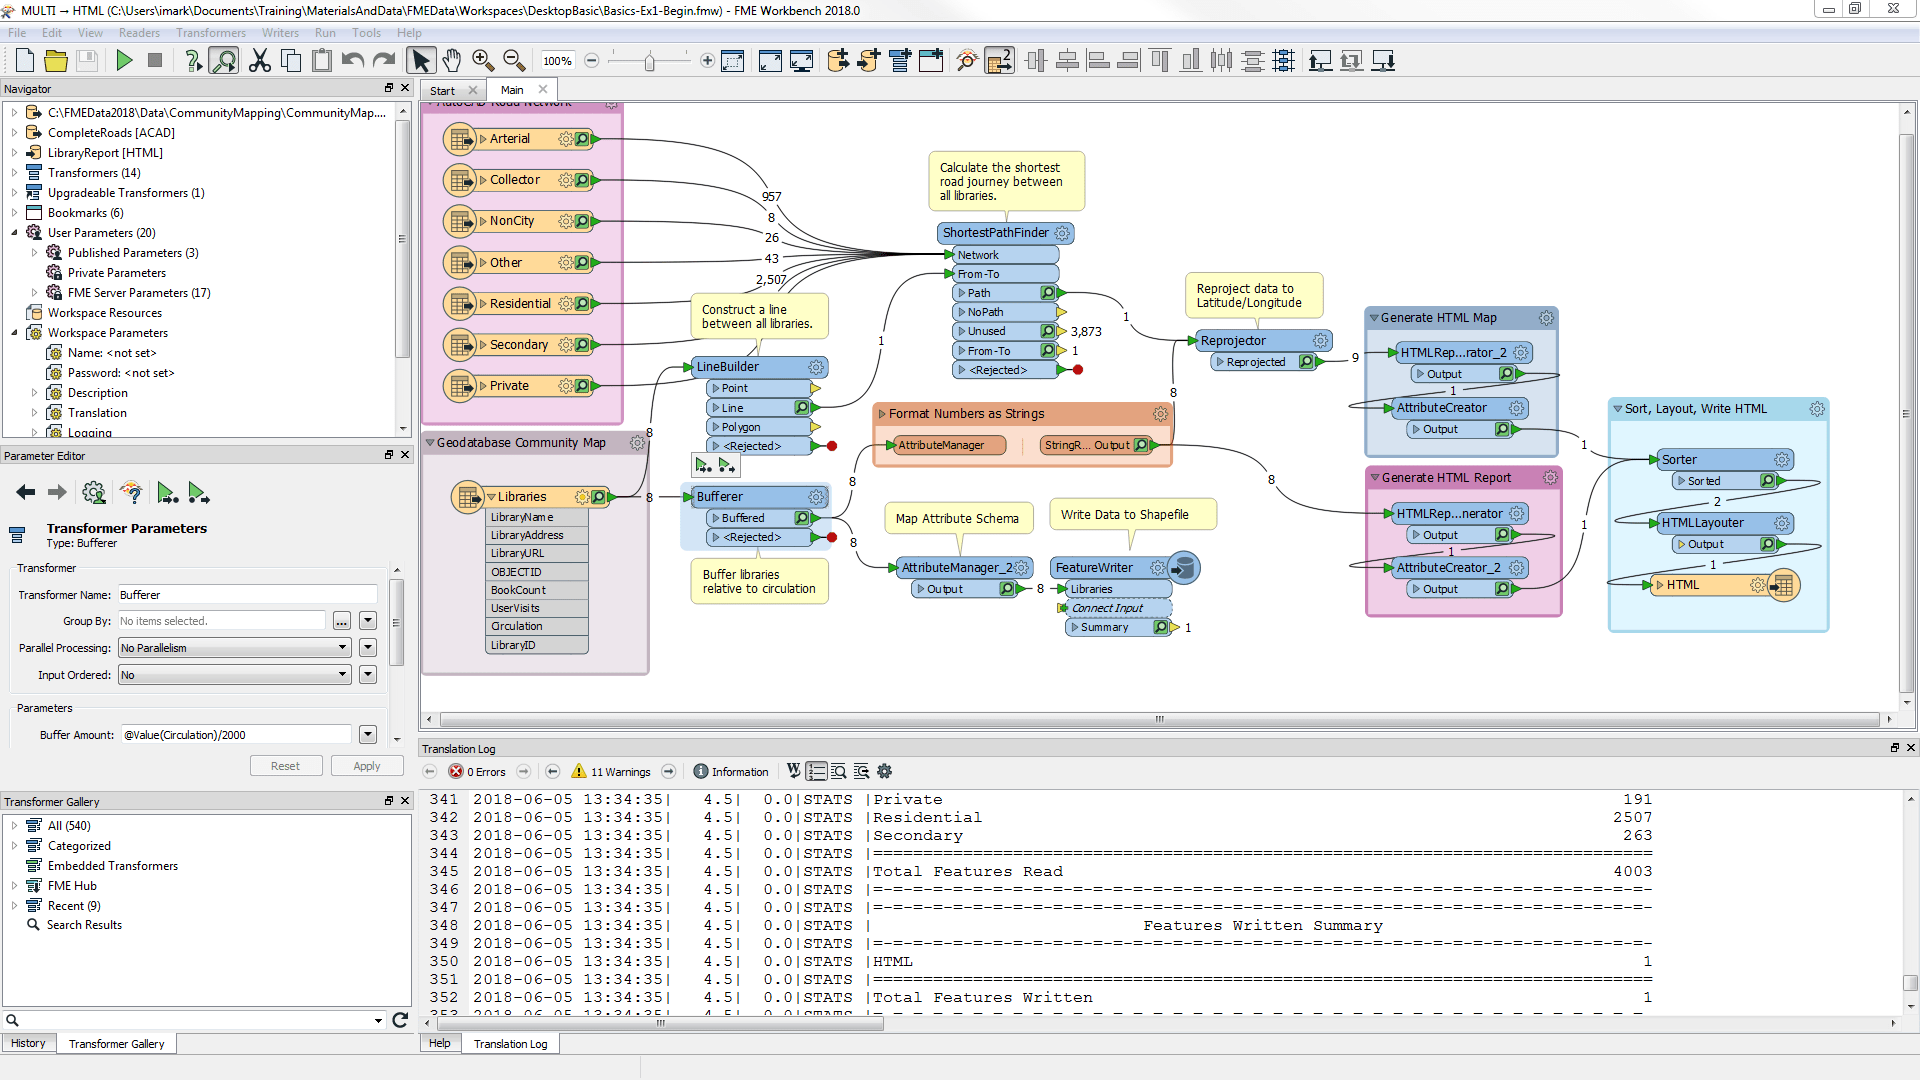Switch to the Start tab
Image resolution: width=1920 pixels, height=1080 pixels.
[x=443, y=90]
